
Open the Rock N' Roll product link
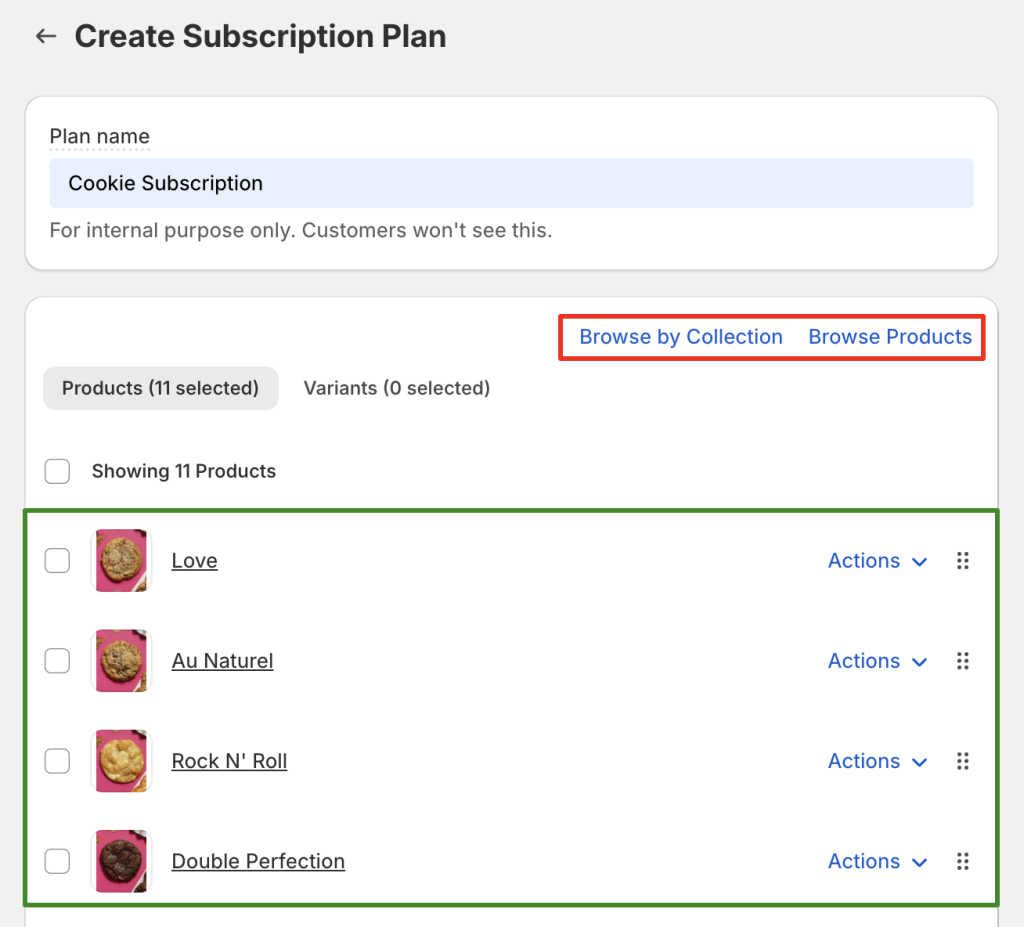click(229, 761)
